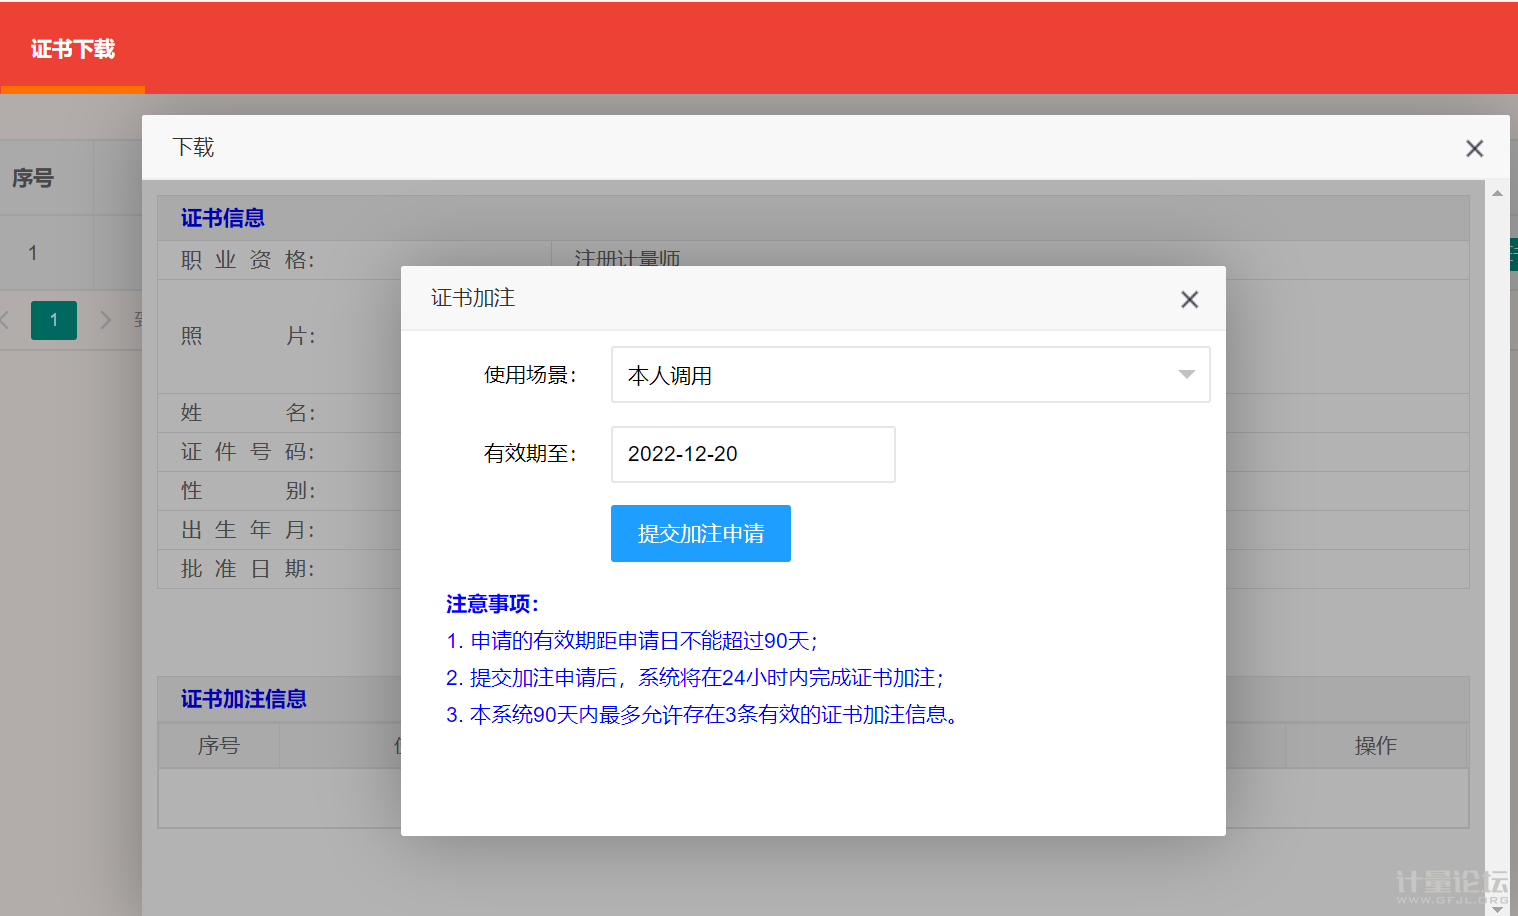Close the 下载 dialog window
Image resolution: width=1518 pixels, height=916 pixels.
tap(1474, 149)
